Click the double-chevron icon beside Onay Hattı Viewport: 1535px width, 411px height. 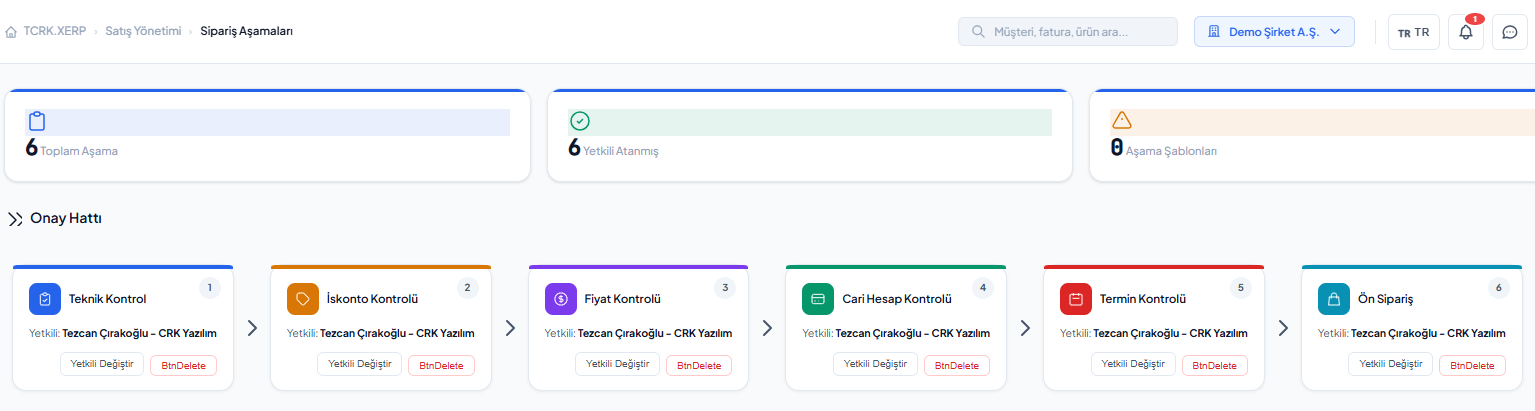pyautogui.click(x=15, y=219)
